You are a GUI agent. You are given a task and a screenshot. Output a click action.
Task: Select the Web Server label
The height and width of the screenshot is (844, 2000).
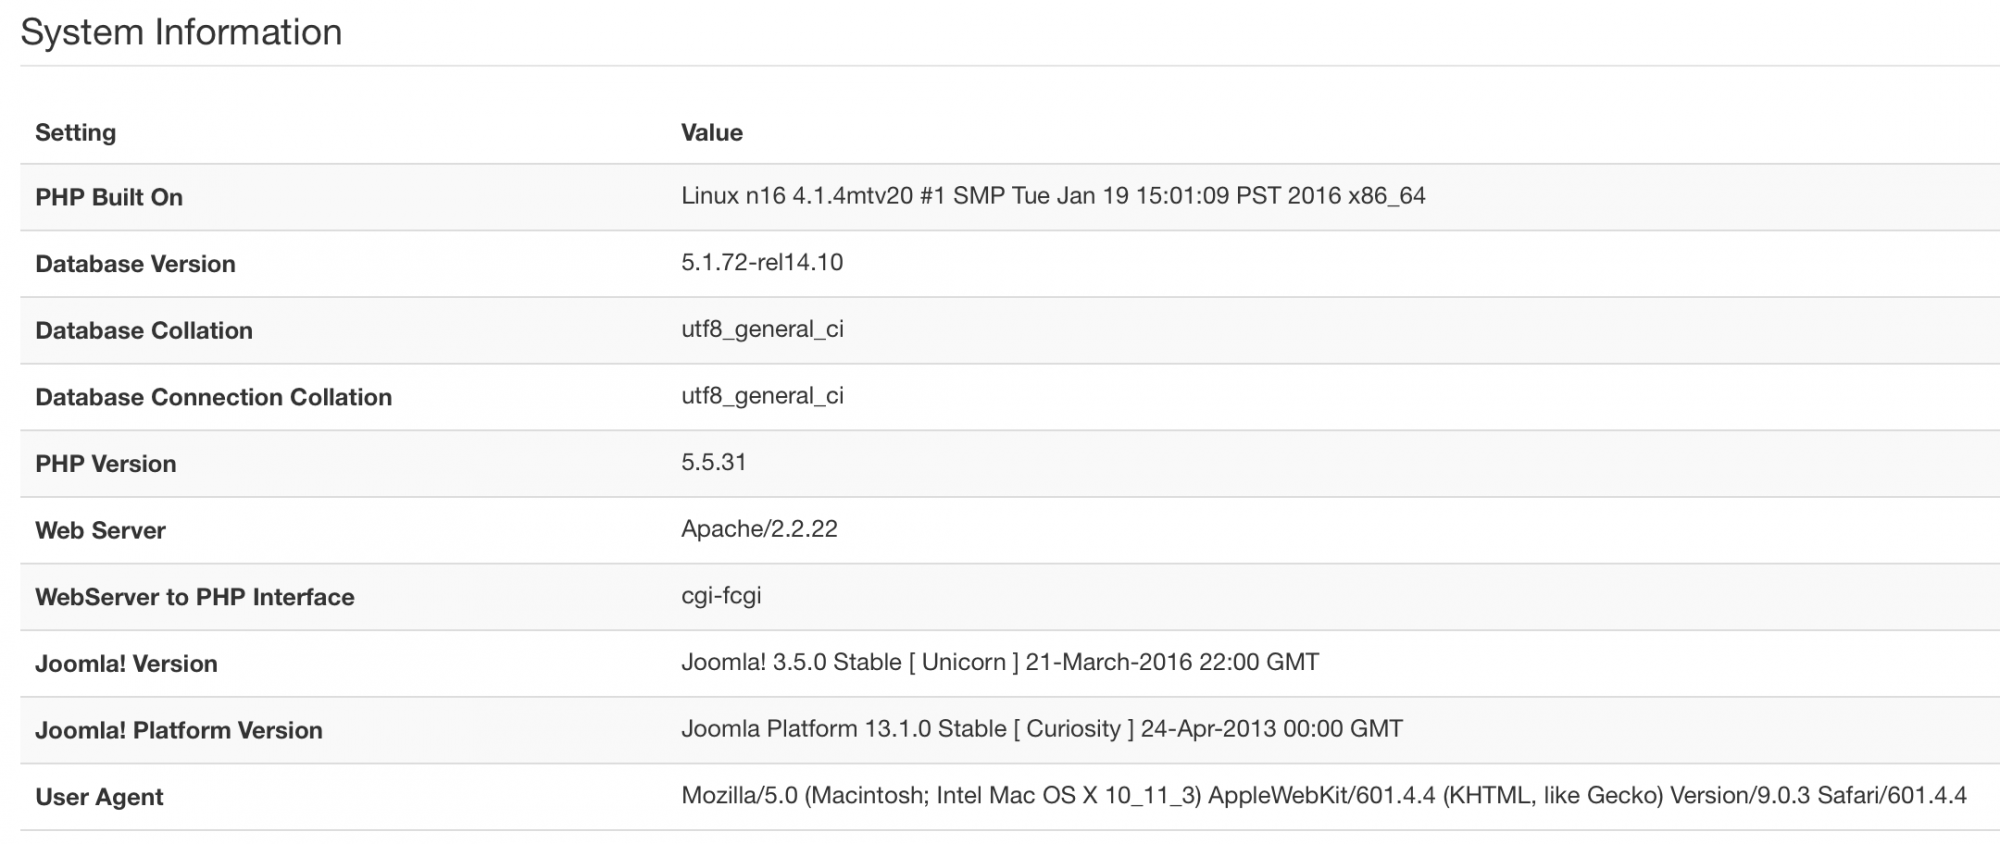(x=100, y=531)
